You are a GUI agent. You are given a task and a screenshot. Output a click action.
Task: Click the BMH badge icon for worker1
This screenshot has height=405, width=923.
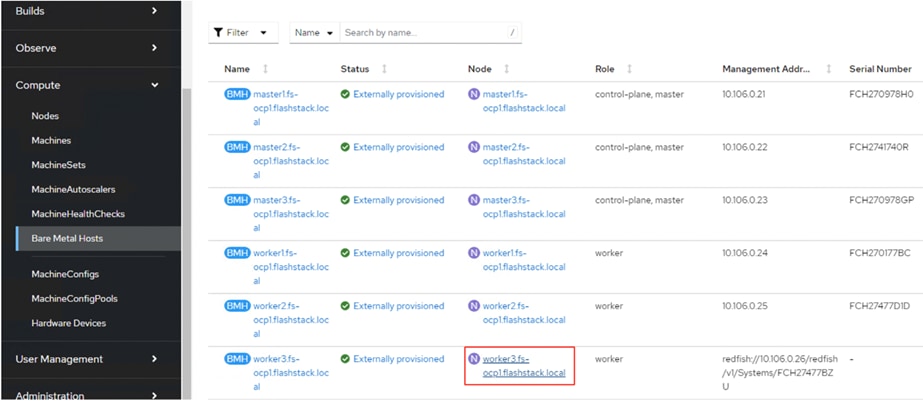pos(237,253)
